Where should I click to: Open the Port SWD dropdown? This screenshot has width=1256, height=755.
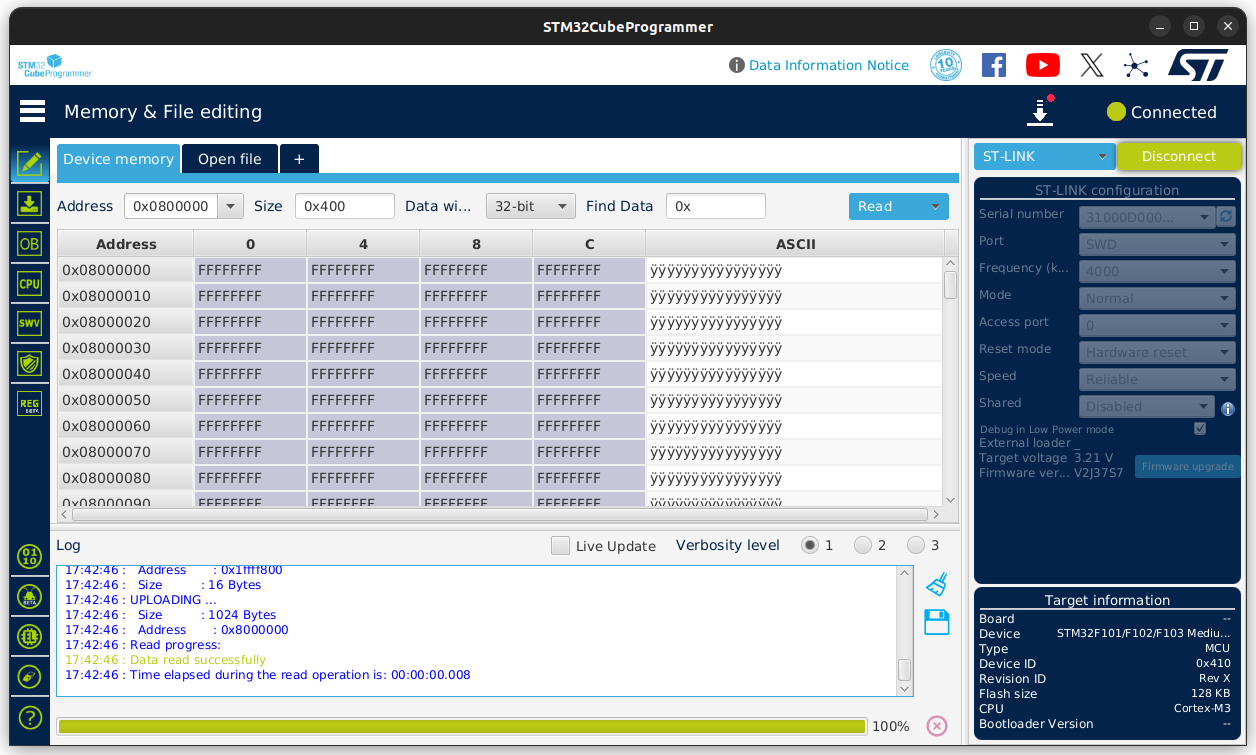click(x=1157, y=244)
